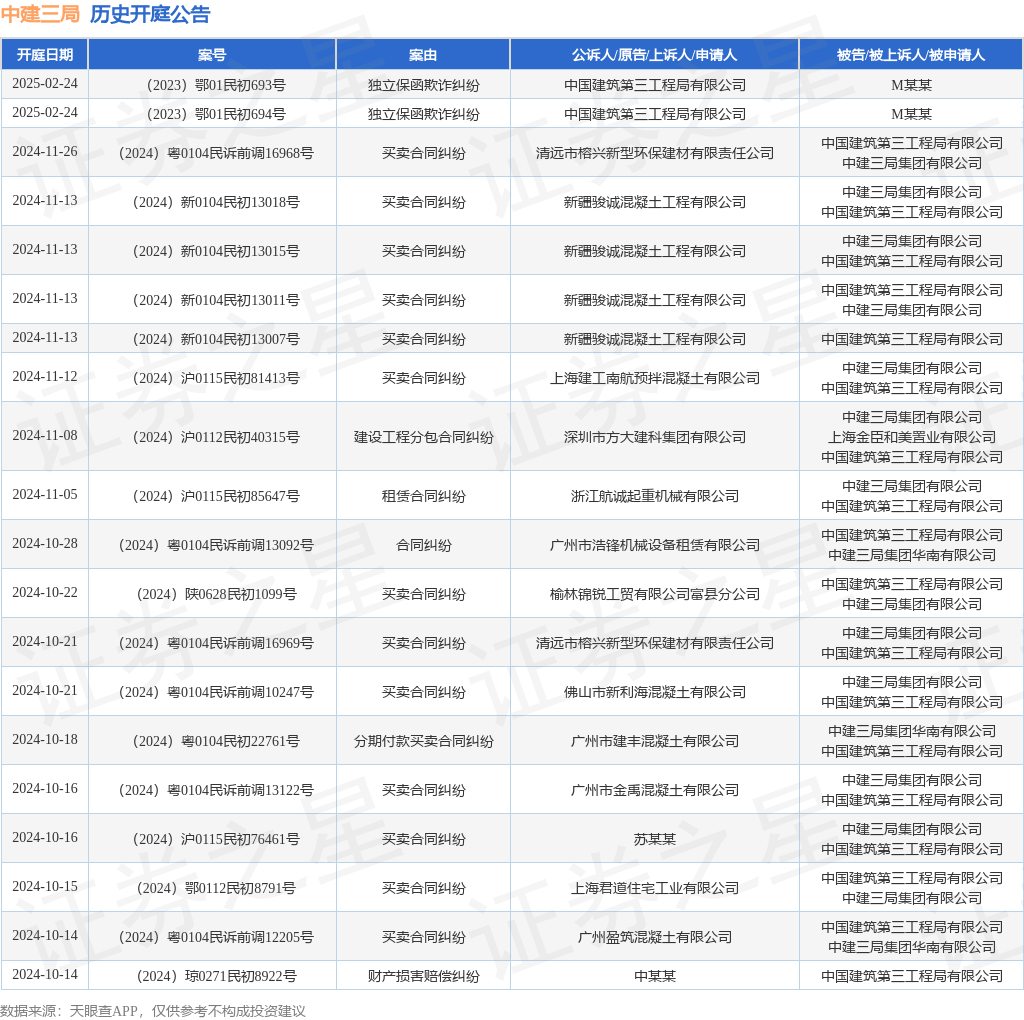Click date 2024-10-15
This screenshot has height=1020, width=1024.
[x=44, y=885]
